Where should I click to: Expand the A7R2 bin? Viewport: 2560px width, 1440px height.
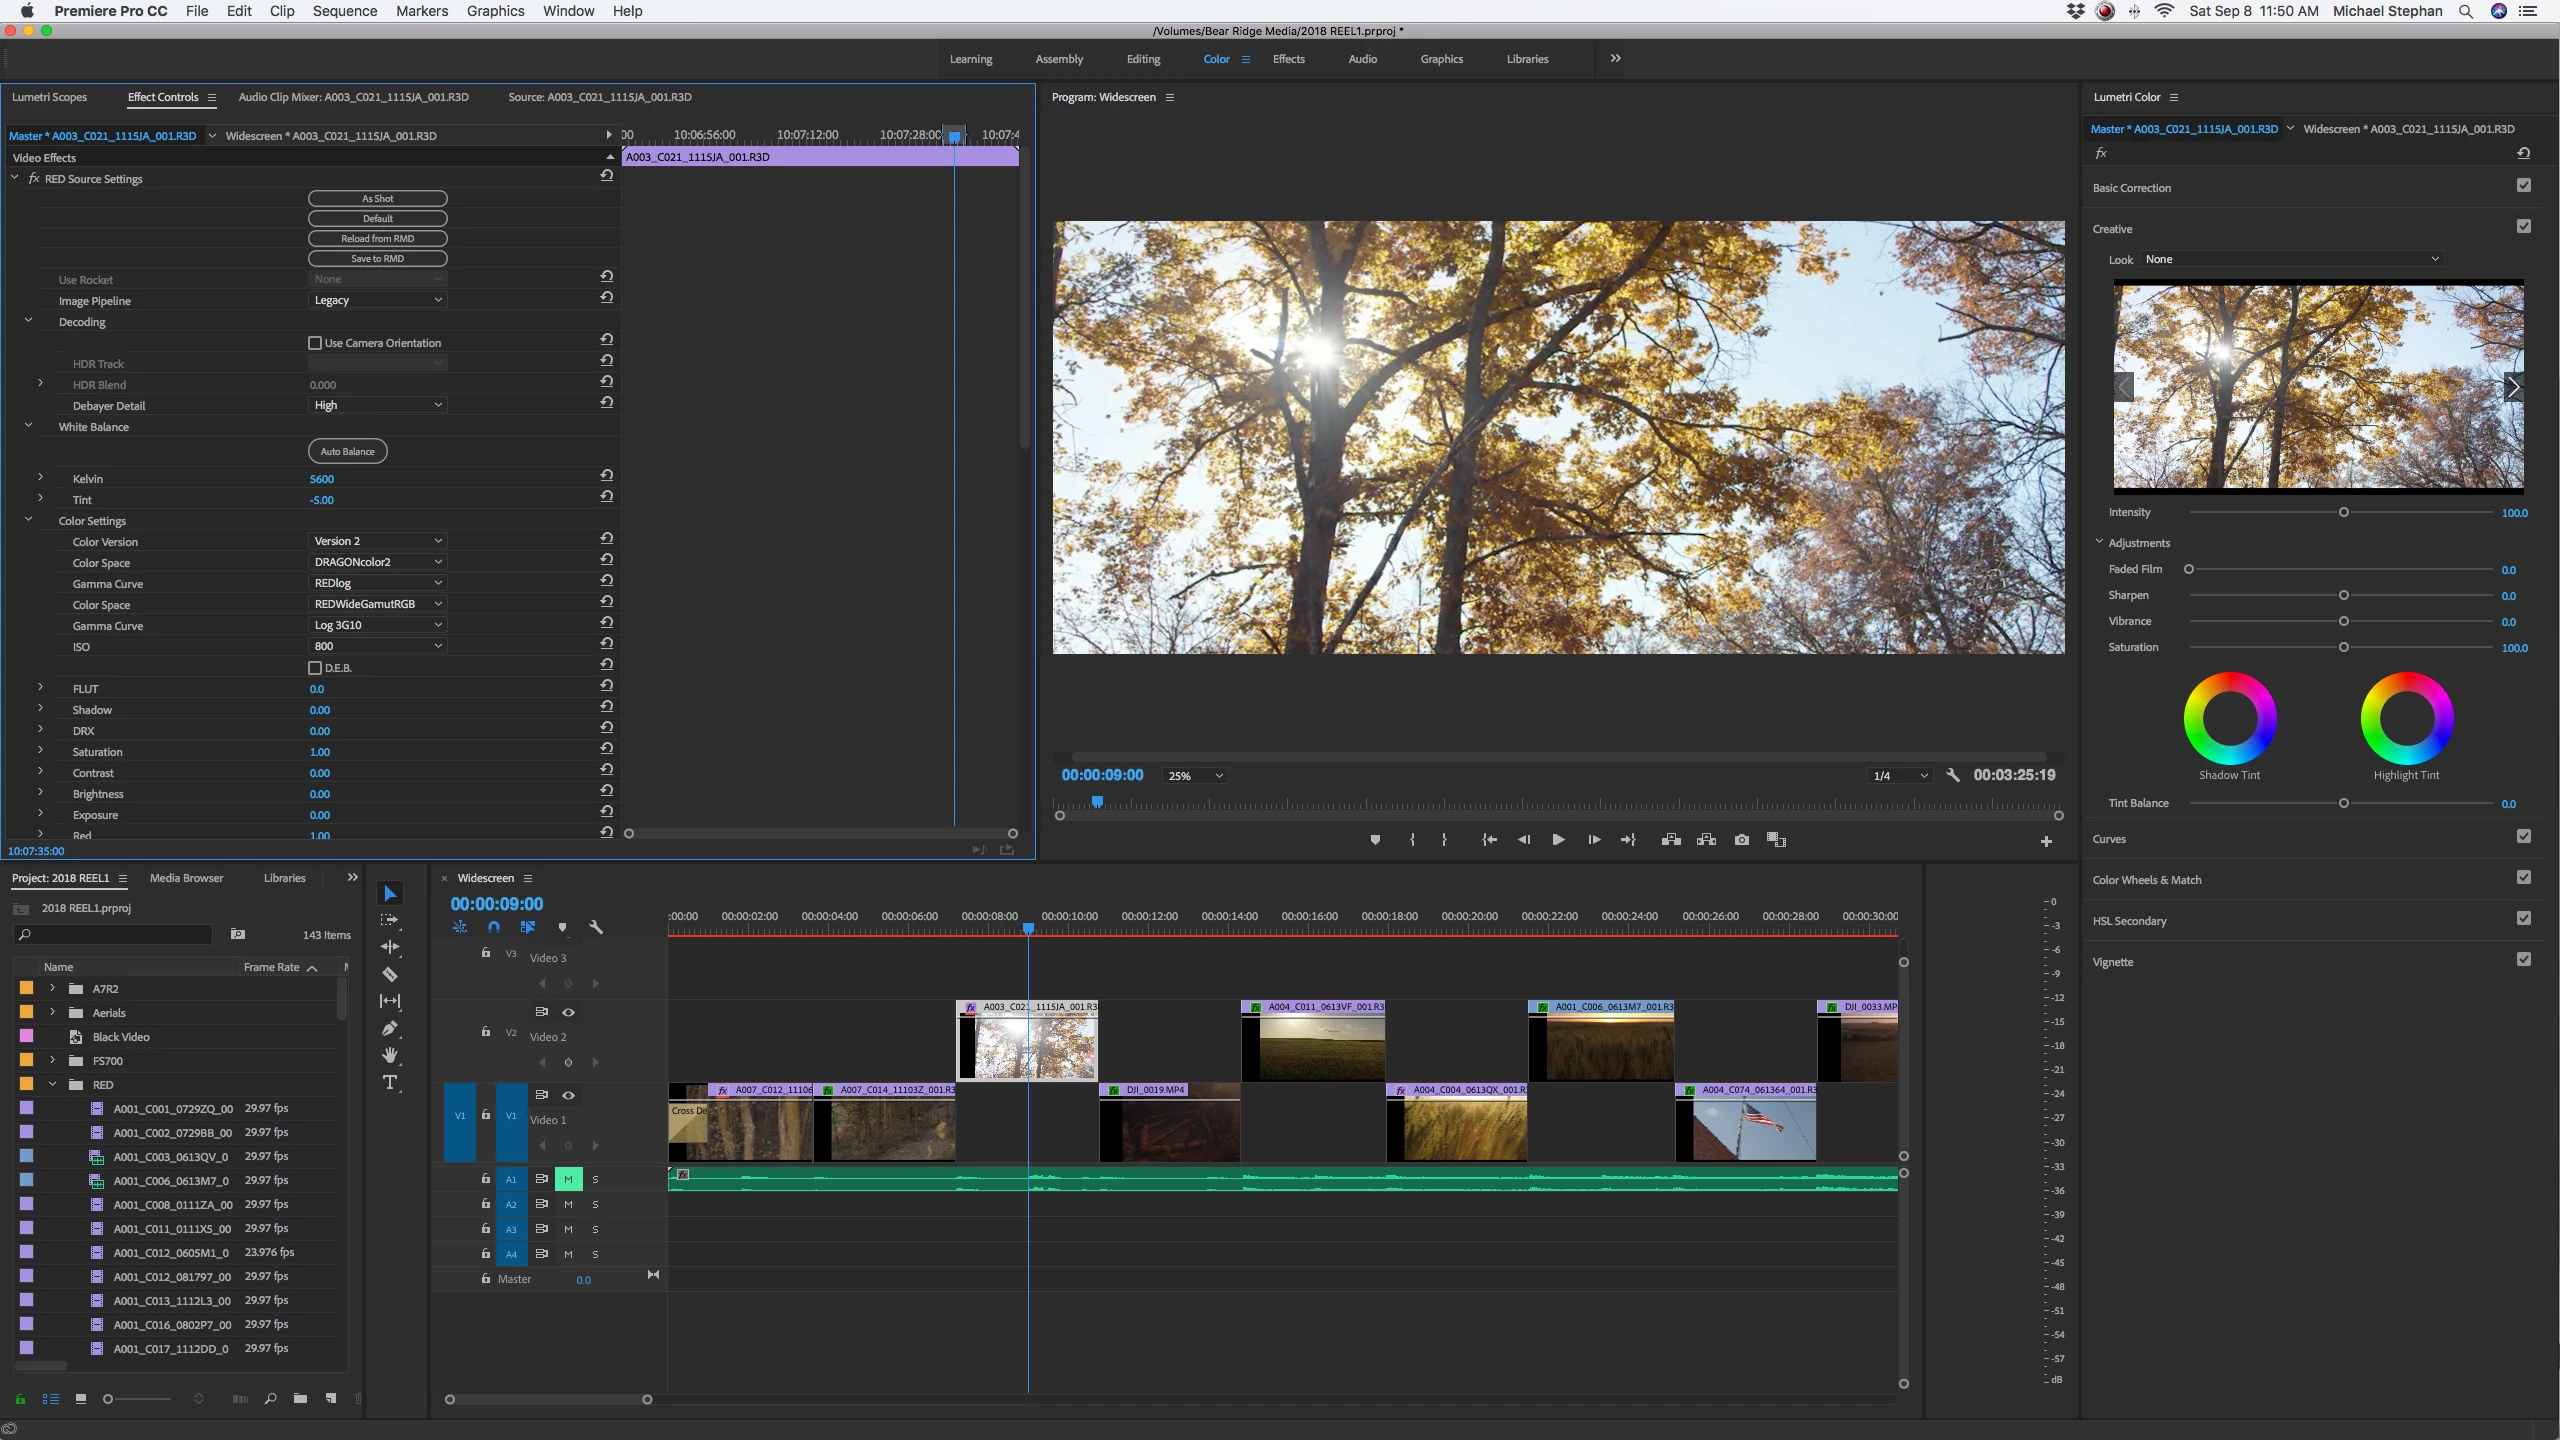point(52,988)
